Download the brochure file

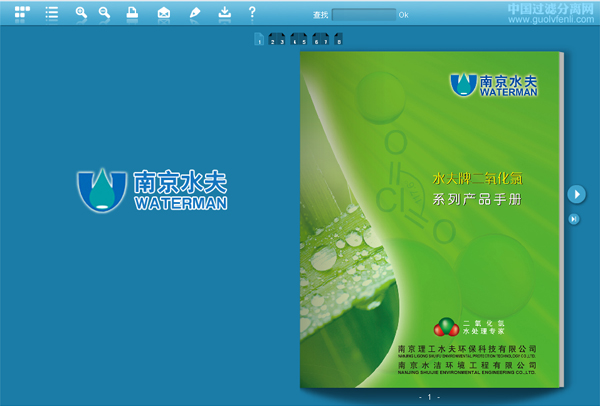pos(225,12)
